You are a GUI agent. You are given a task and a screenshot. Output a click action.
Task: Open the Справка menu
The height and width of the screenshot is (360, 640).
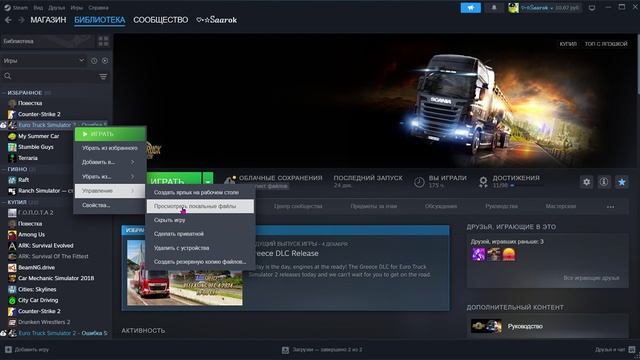[x=98, y=8]
